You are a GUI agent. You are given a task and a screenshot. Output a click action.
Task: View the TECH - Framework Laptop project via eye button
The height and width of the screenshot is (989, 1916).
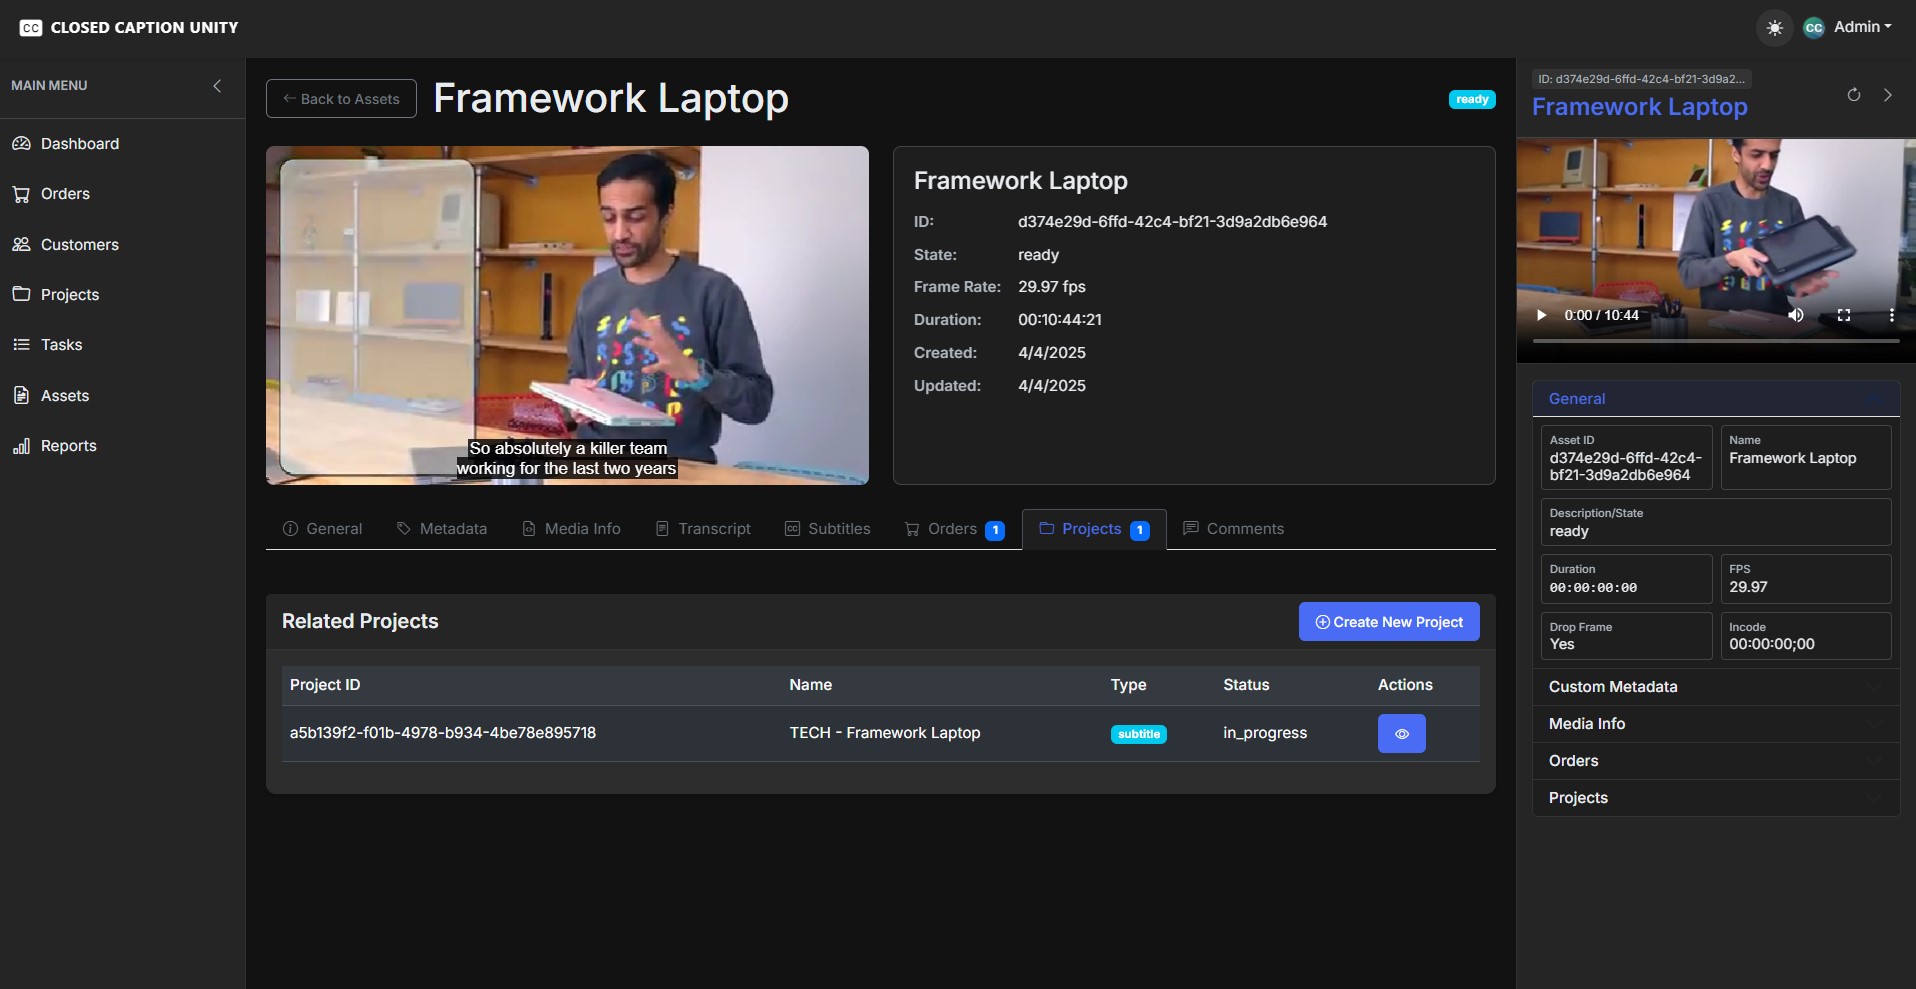coord(1400,733)
